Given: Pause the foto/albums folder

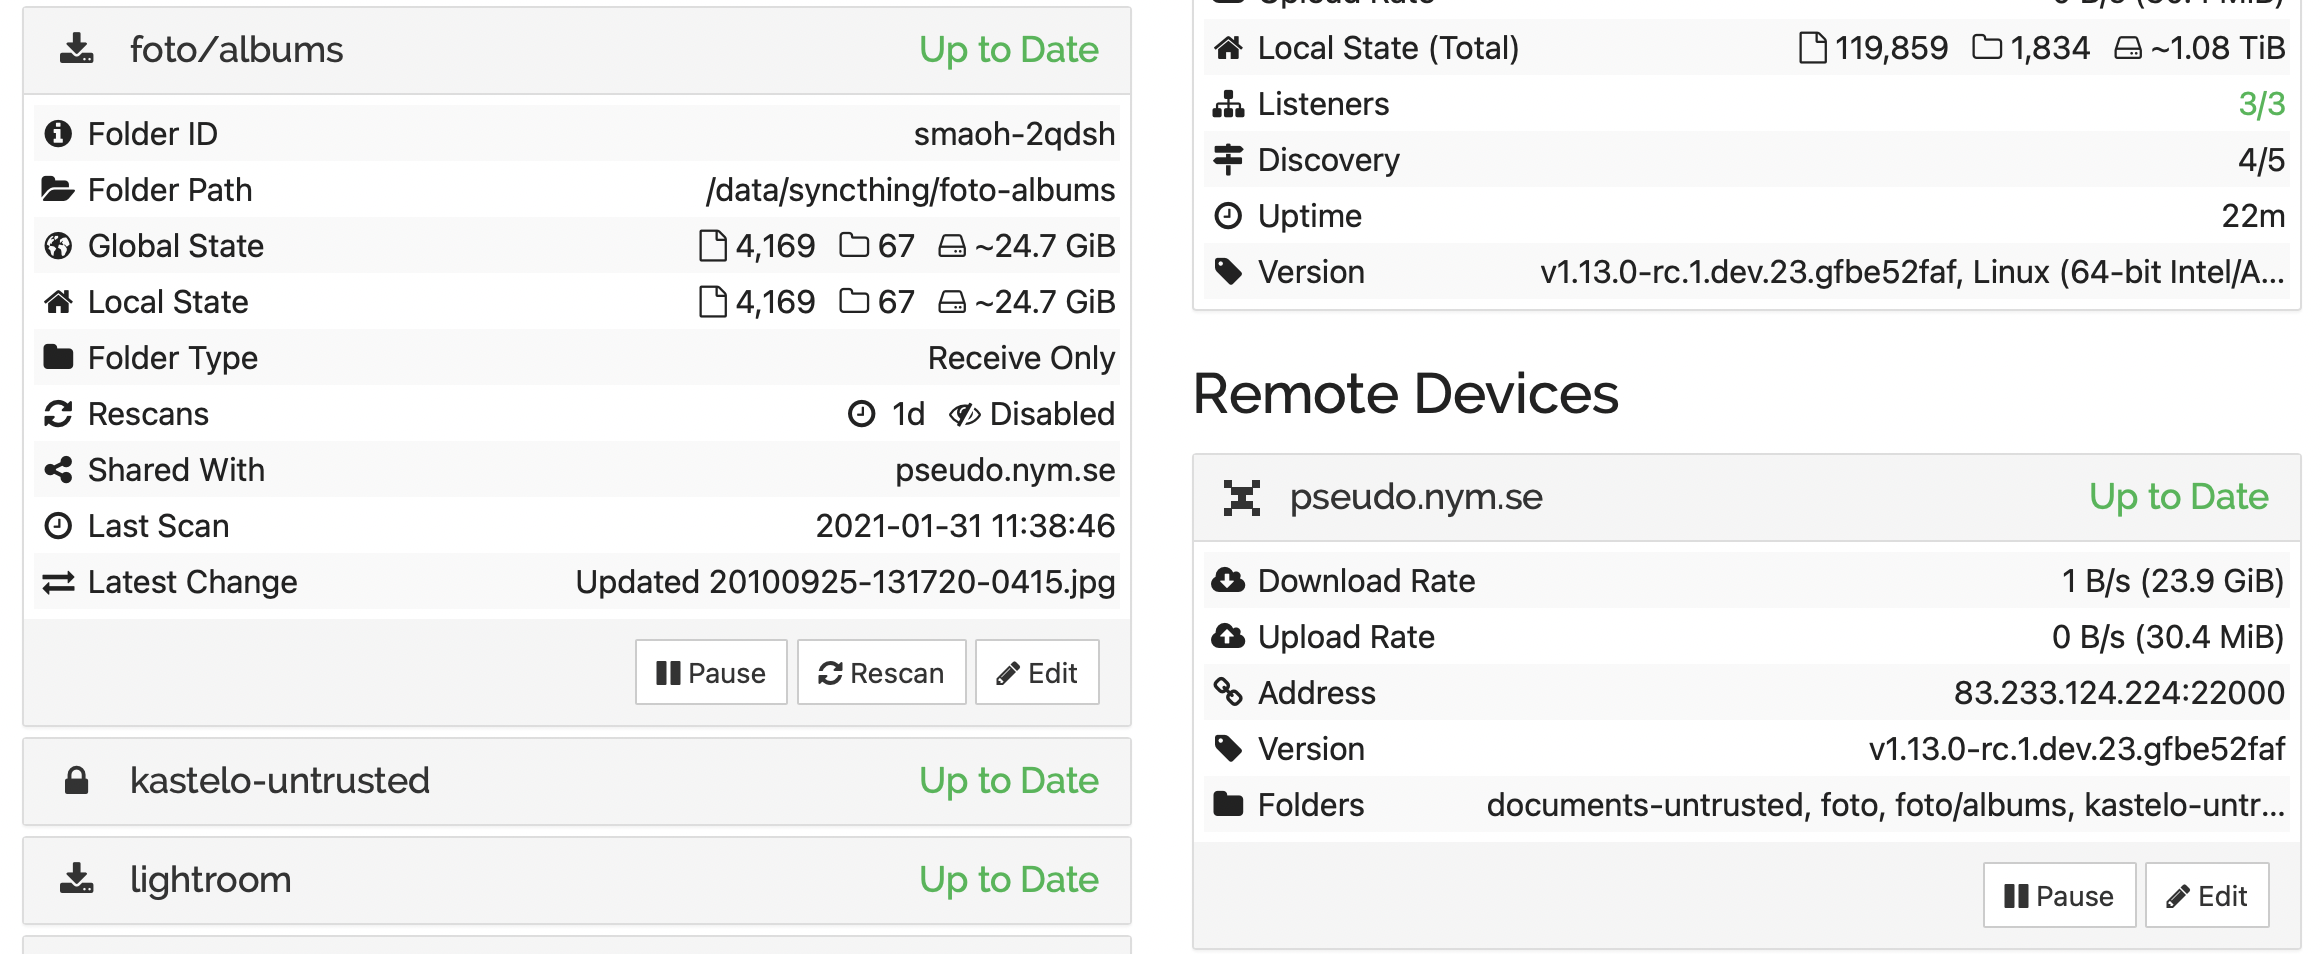Looking at the screenshot, I should point(711,673).
